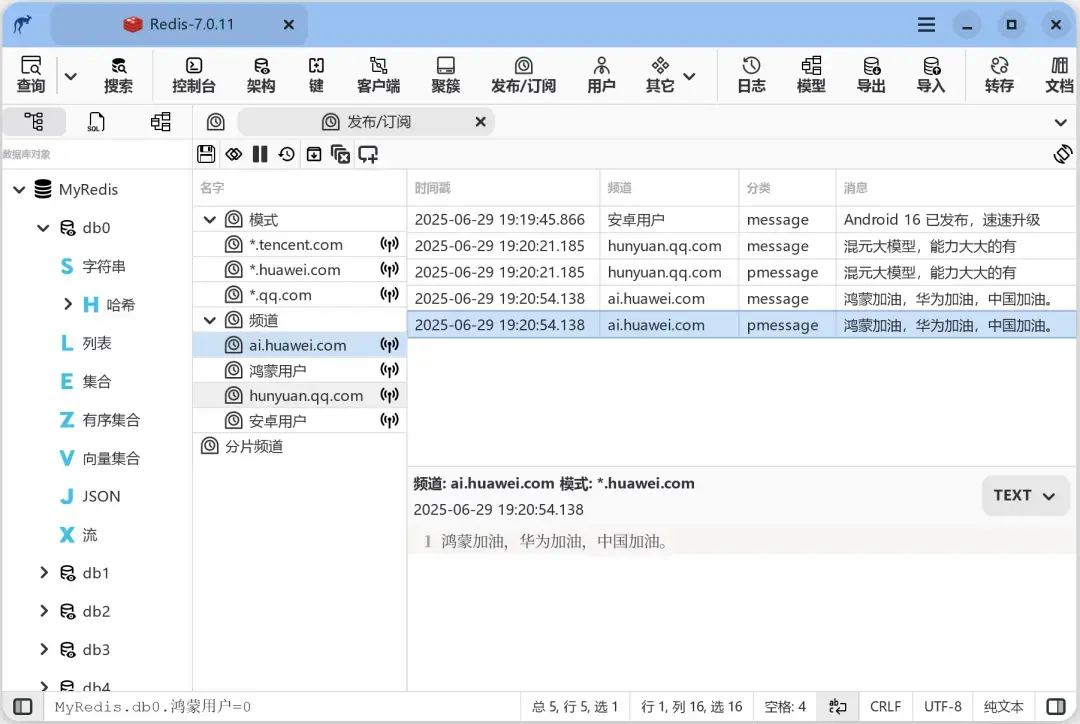The image size is (1080, 724).
Task: Open the dropdown arrow beside 查询
Action: 70,76
